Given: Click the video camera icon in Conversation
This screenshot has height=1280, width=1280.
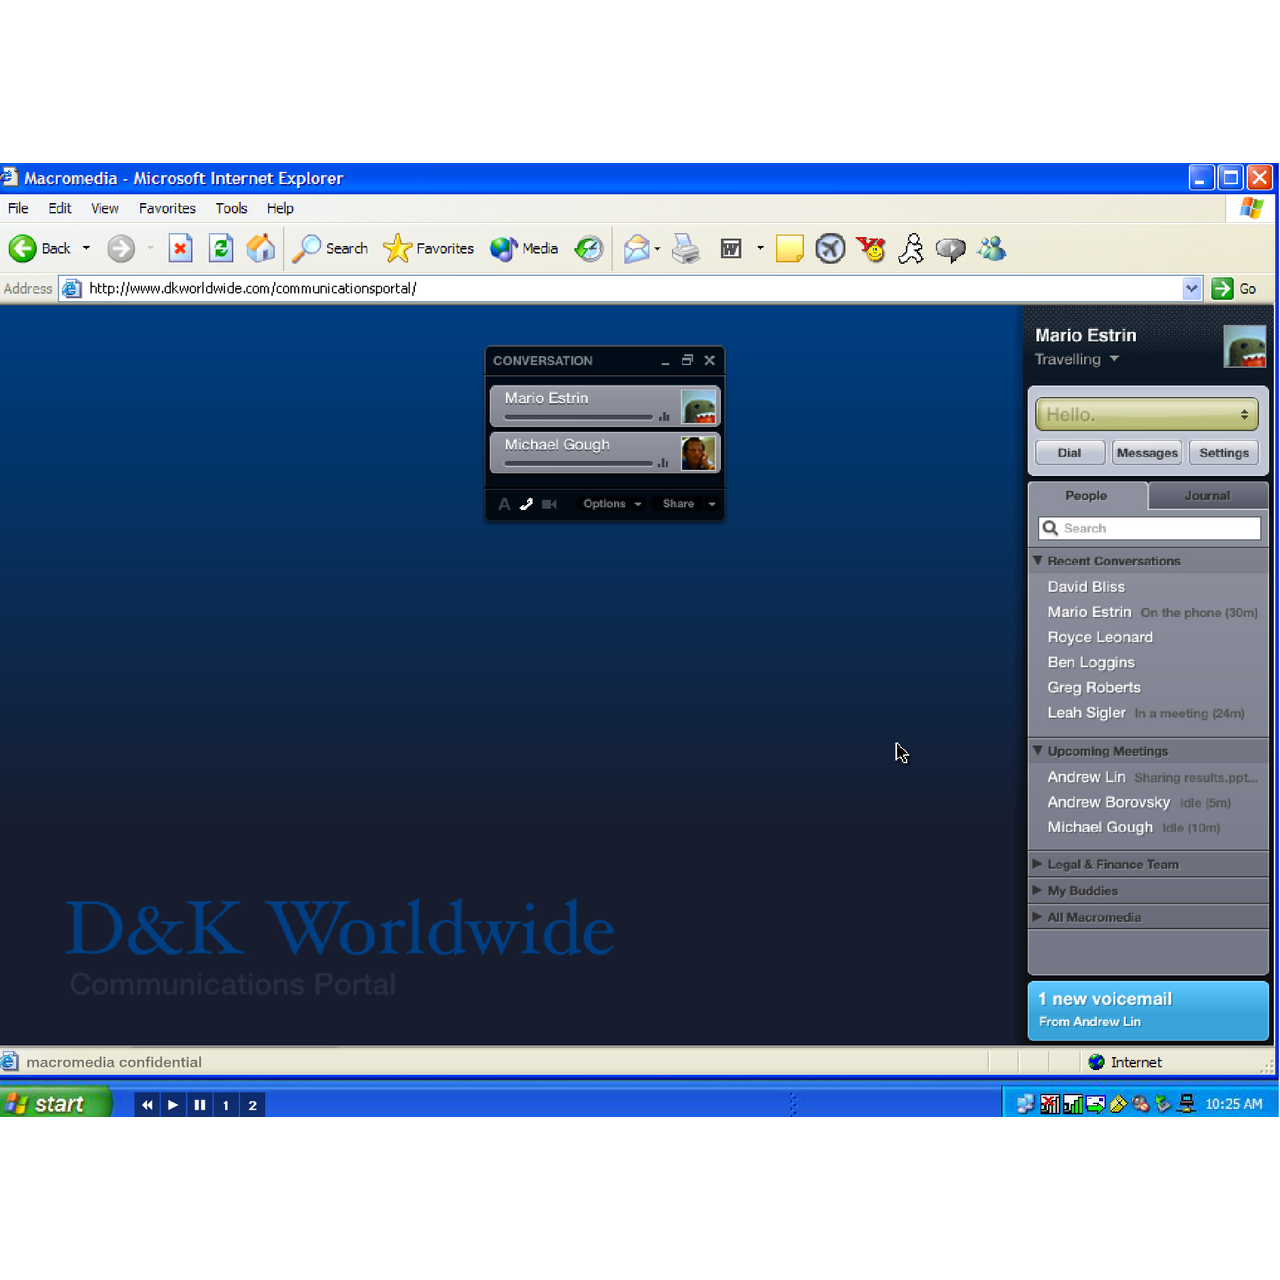Looking at the screenshot, I should click(x=549, y=504).
